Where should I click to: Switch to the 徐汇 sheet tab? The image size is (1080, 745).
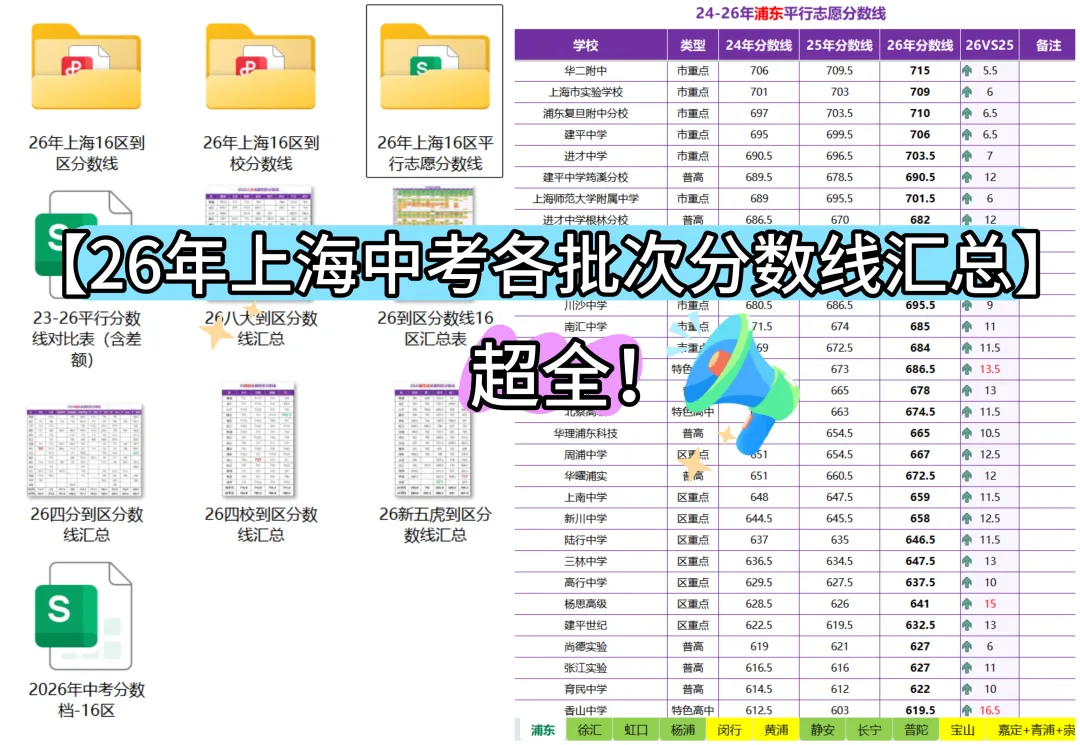[589, 730]
